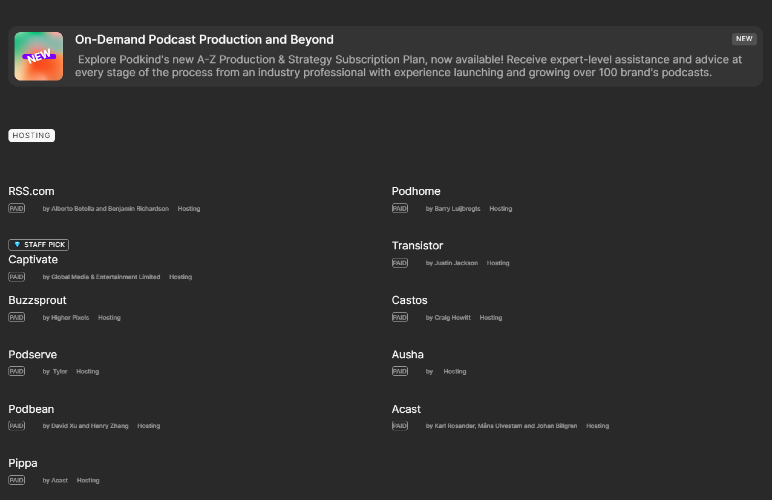Open the Podserve listing

[32, 354]
